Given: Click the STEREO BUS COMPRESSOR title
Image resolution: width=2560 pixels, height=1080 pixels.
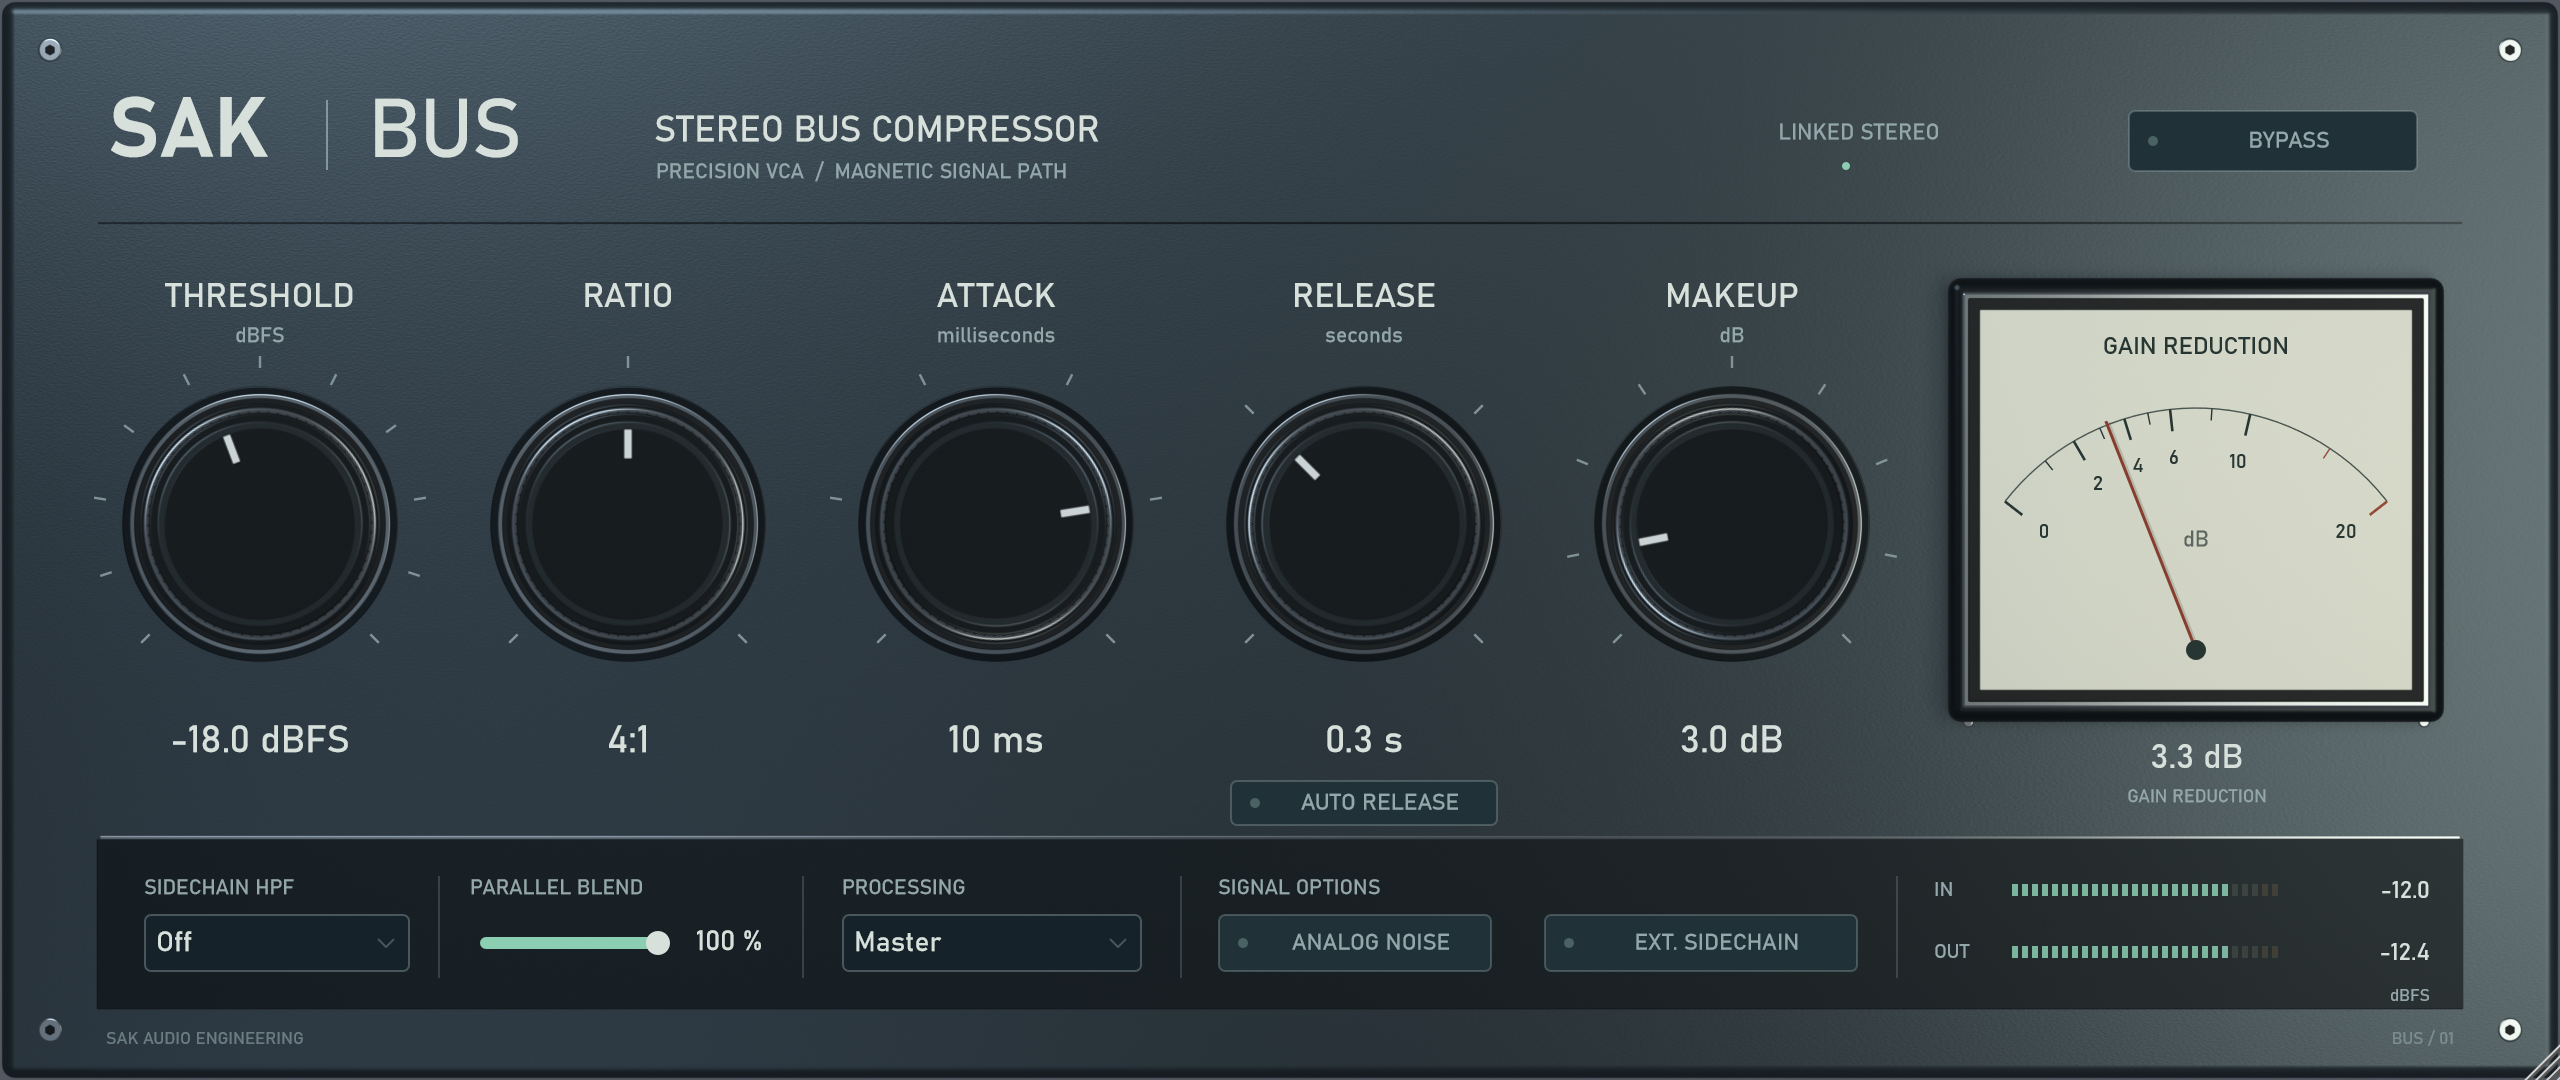Looking at the screenshot, I should [x=876, y=129].
